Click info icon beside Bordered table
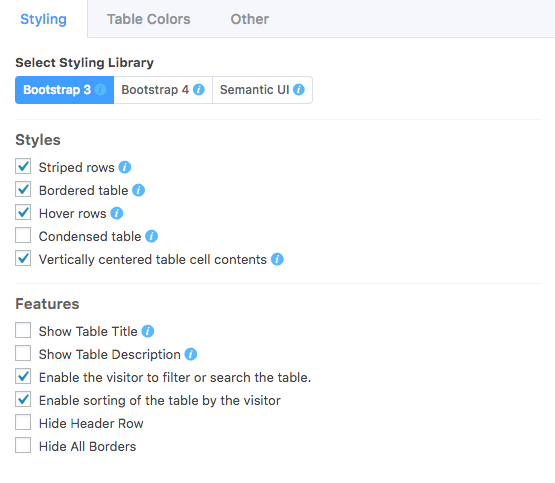The image size is (555, 483). [138, 190]
